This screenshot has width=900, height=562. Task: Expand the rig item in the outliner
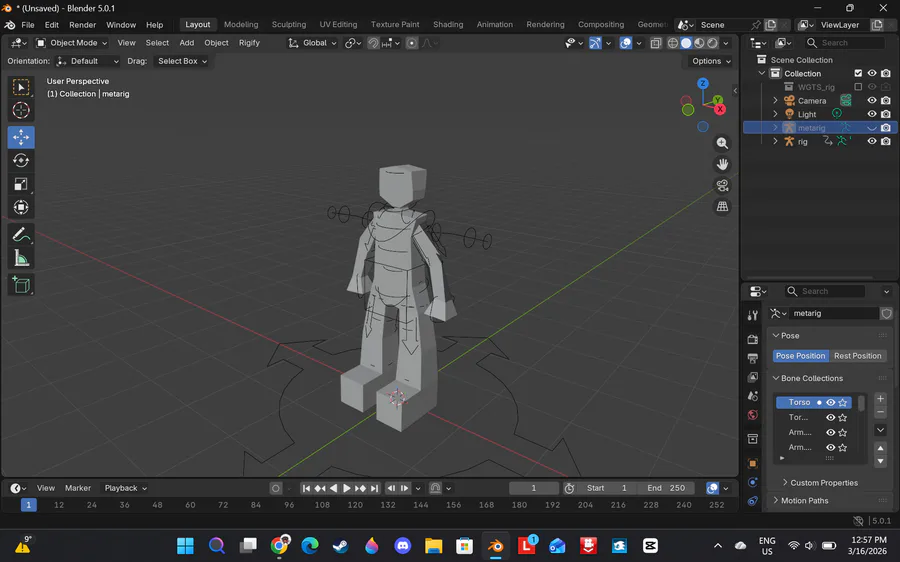(775, 142)
